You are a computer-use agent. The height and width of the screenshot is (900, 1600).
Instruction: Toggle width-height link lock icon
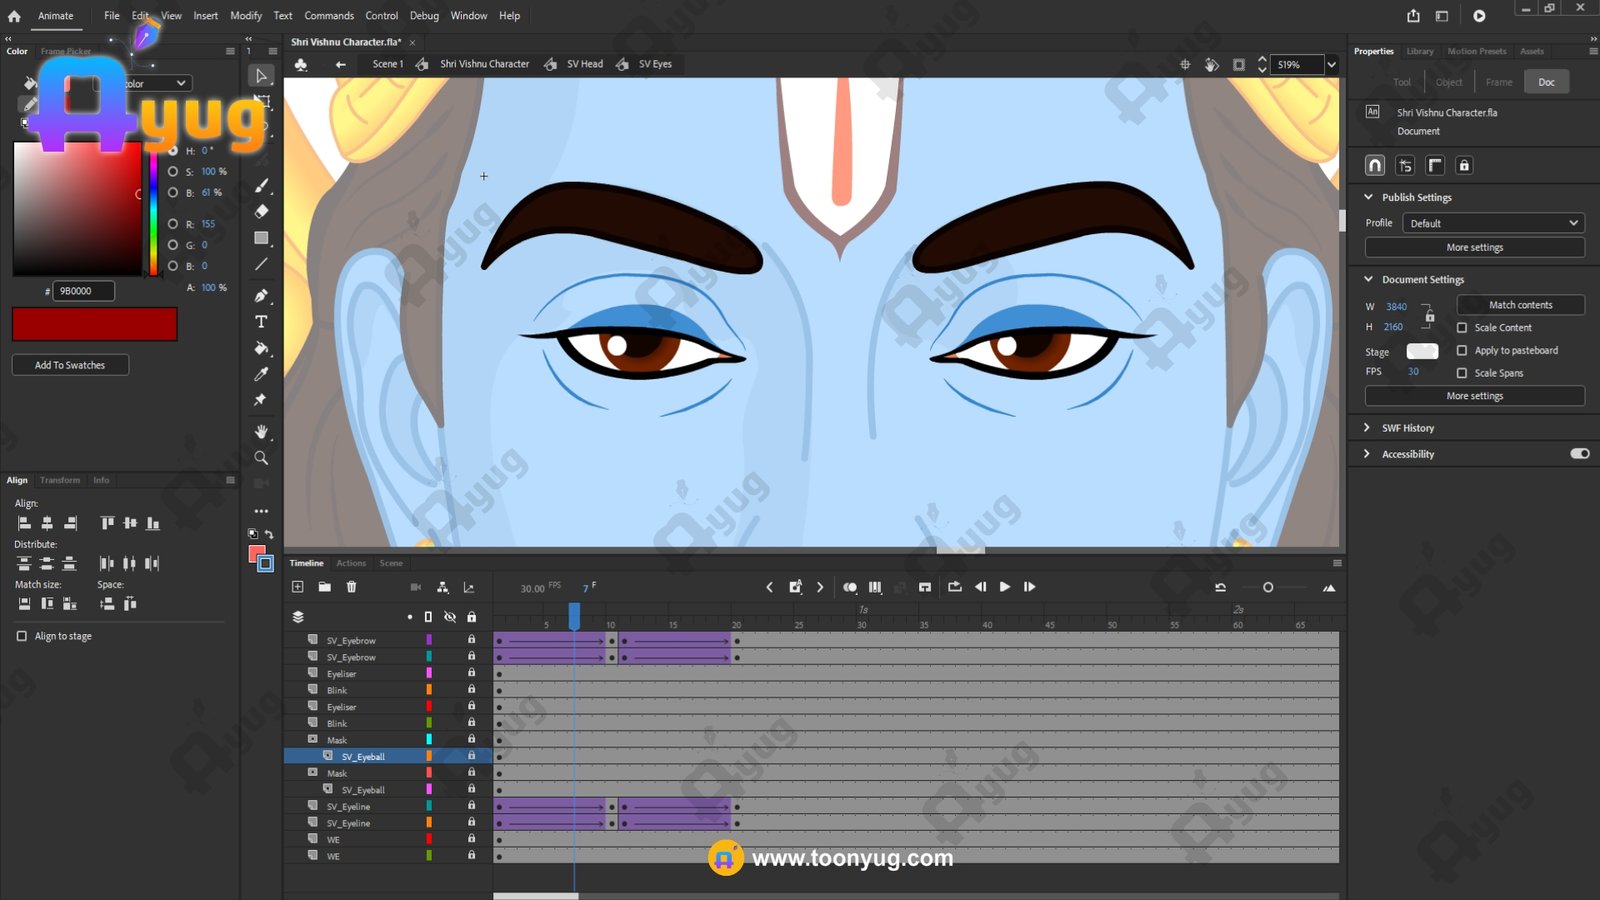[x=1430, y=317]
